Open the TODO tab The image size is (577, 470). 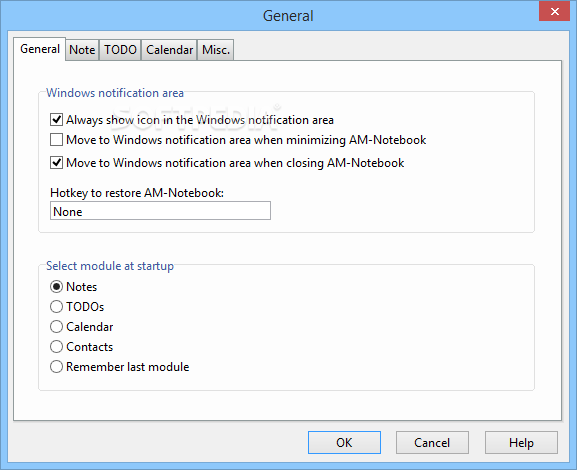[x=120, y=50]
